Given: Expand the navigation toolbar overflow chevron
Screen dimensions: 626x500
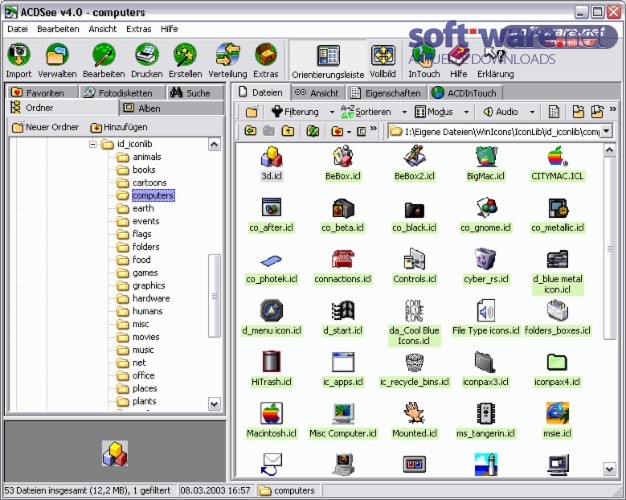Looking at the screenshot, I should (373, 128).
